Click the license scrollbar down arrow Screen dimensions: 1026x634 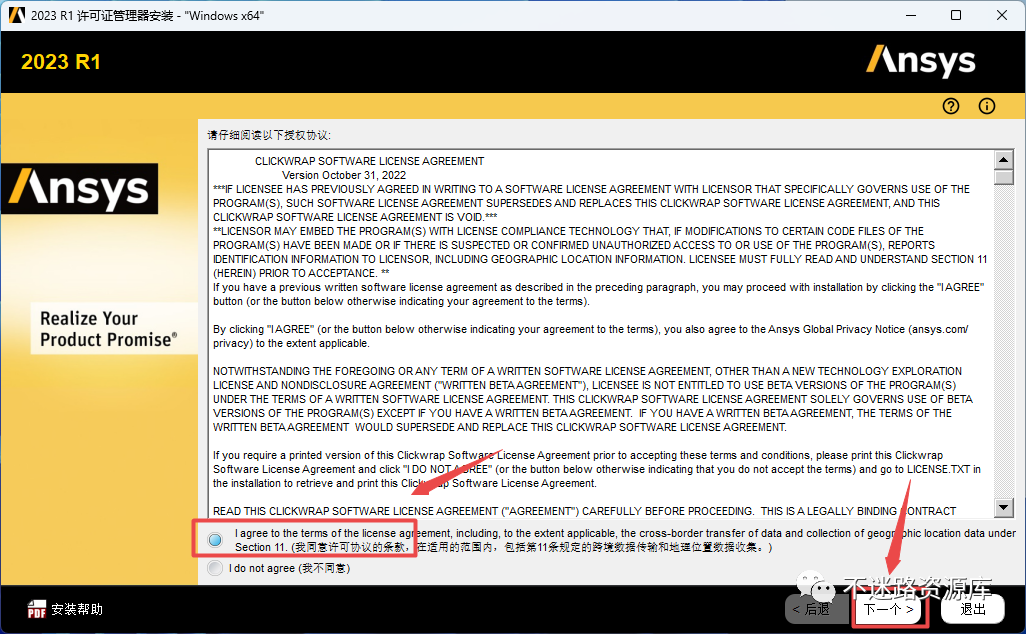pos(1003,507)
